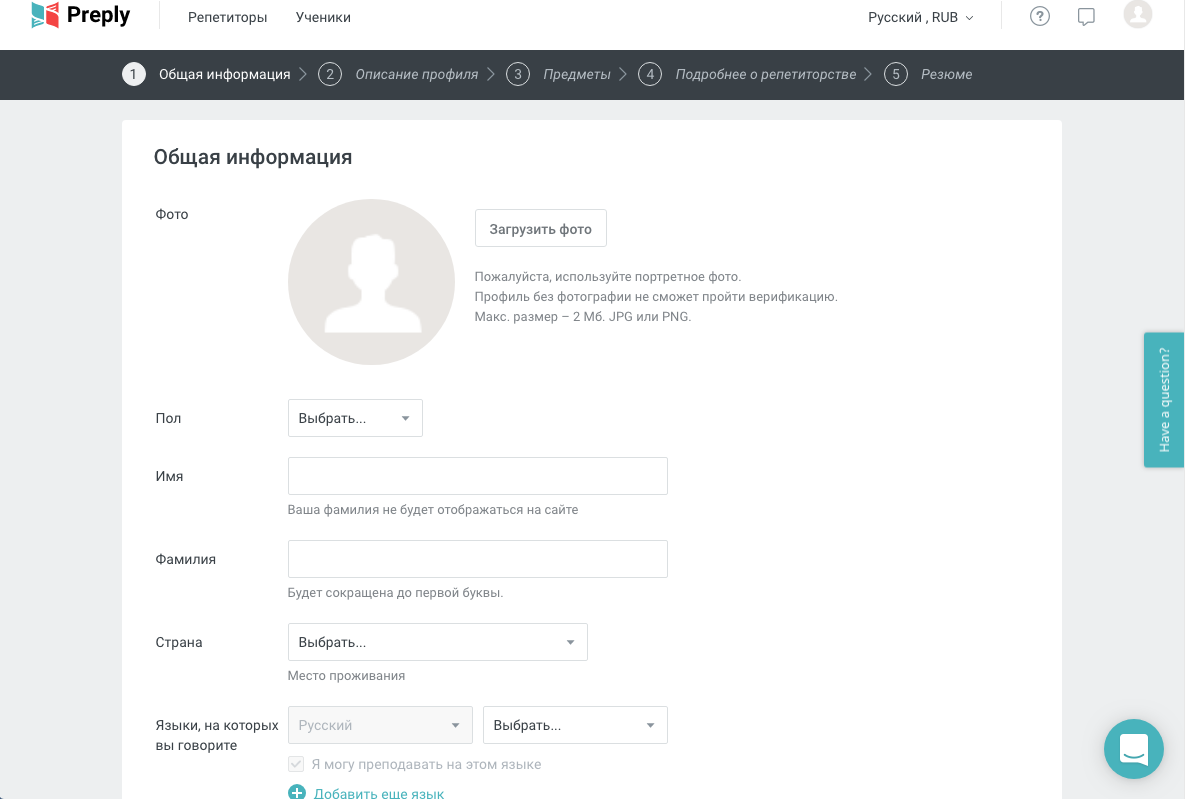The height and width of the screenshot is (799, 1185).
Task: Click the step 3 circle number
Action: (x=518, y=74)
